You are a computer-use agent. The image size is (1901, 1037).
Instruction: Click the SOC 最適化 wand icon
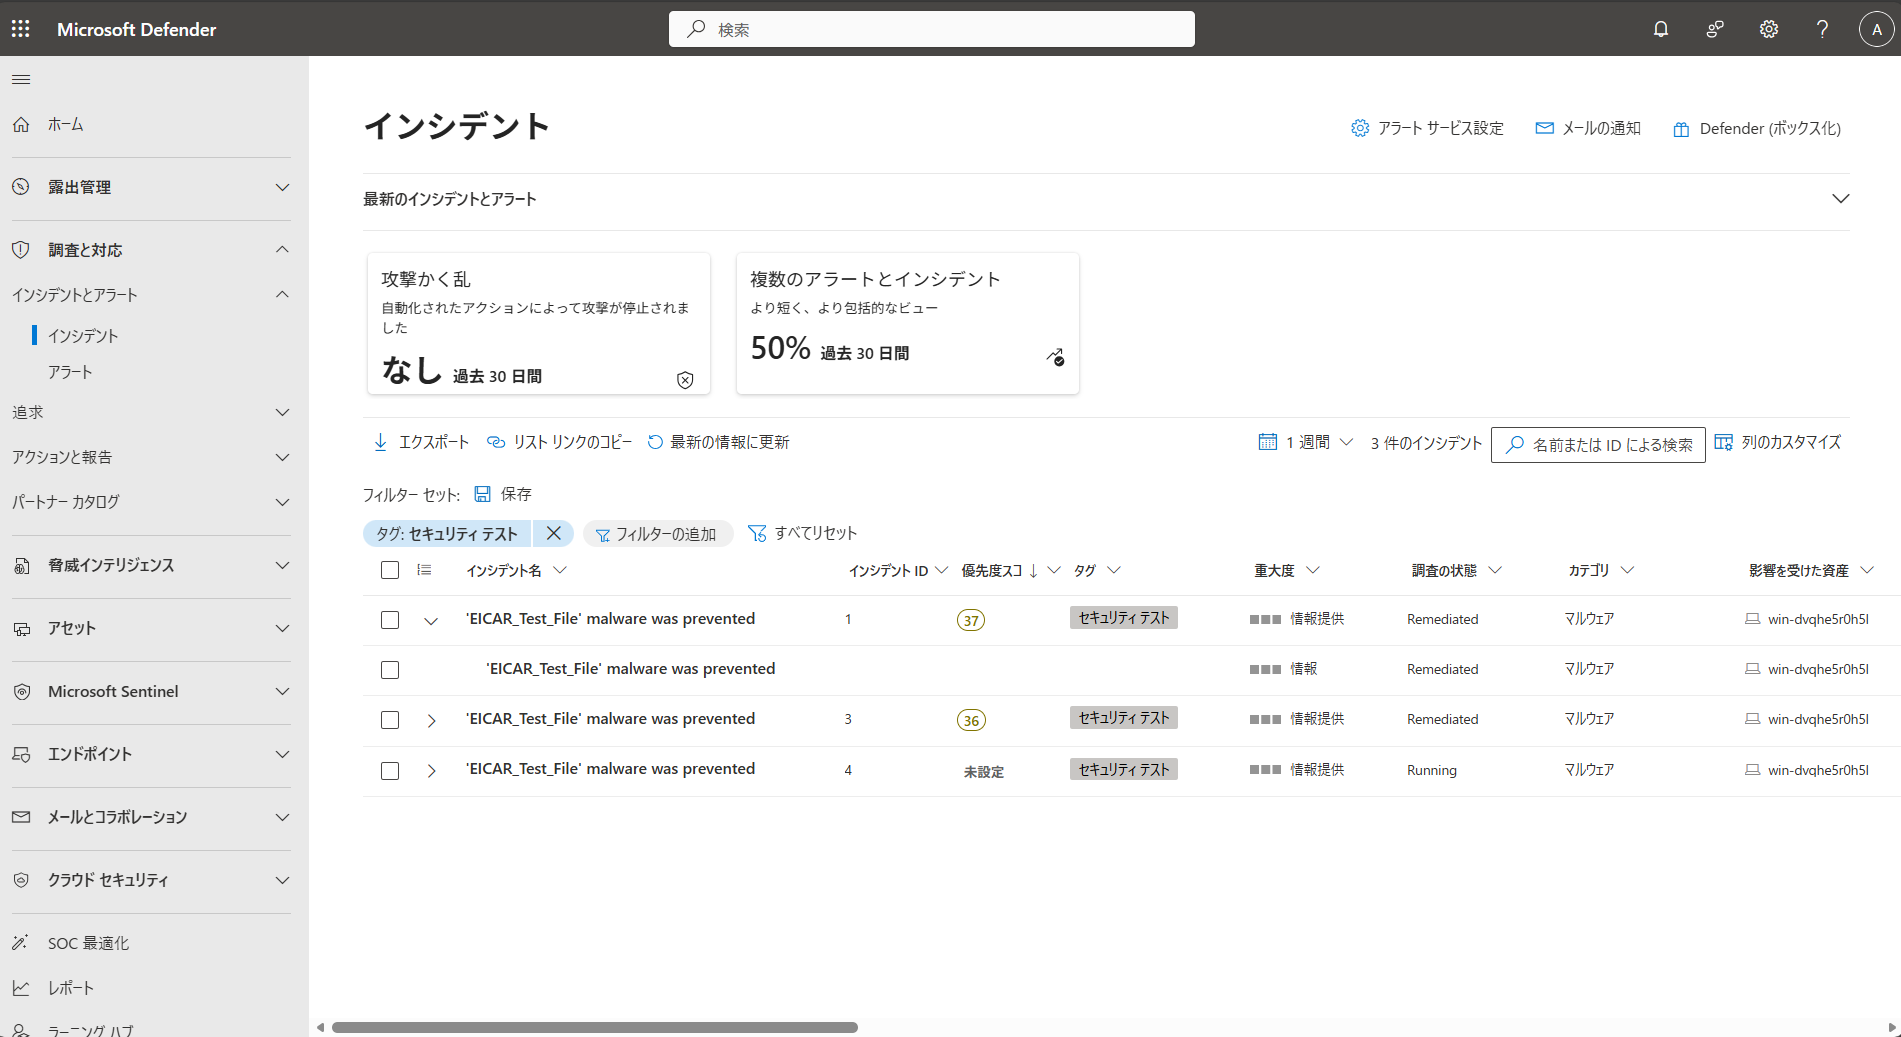[21, 943]
